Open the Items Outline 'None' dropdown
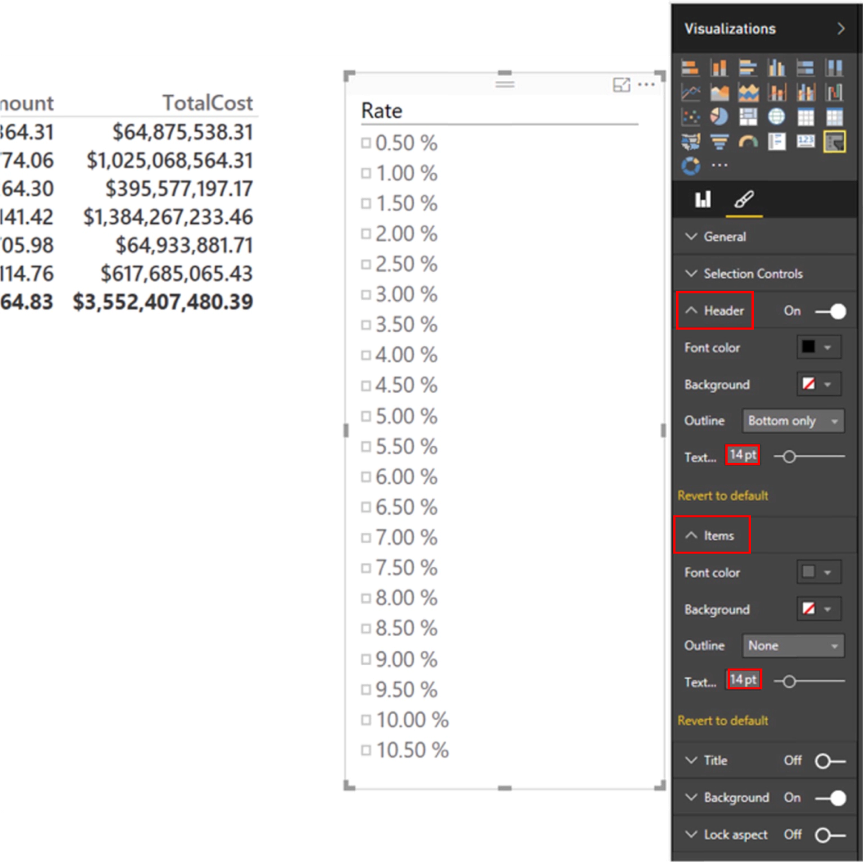Image resolution: width=863 pixels, height=862 pixels. pos(793,646)
